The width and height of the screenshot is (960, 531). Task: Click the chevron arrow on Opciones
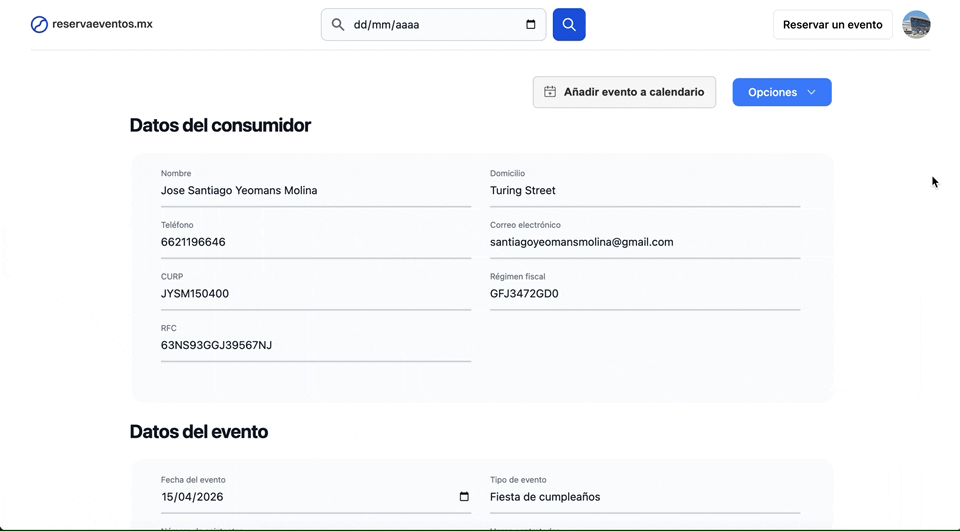(x=811, y=92)
